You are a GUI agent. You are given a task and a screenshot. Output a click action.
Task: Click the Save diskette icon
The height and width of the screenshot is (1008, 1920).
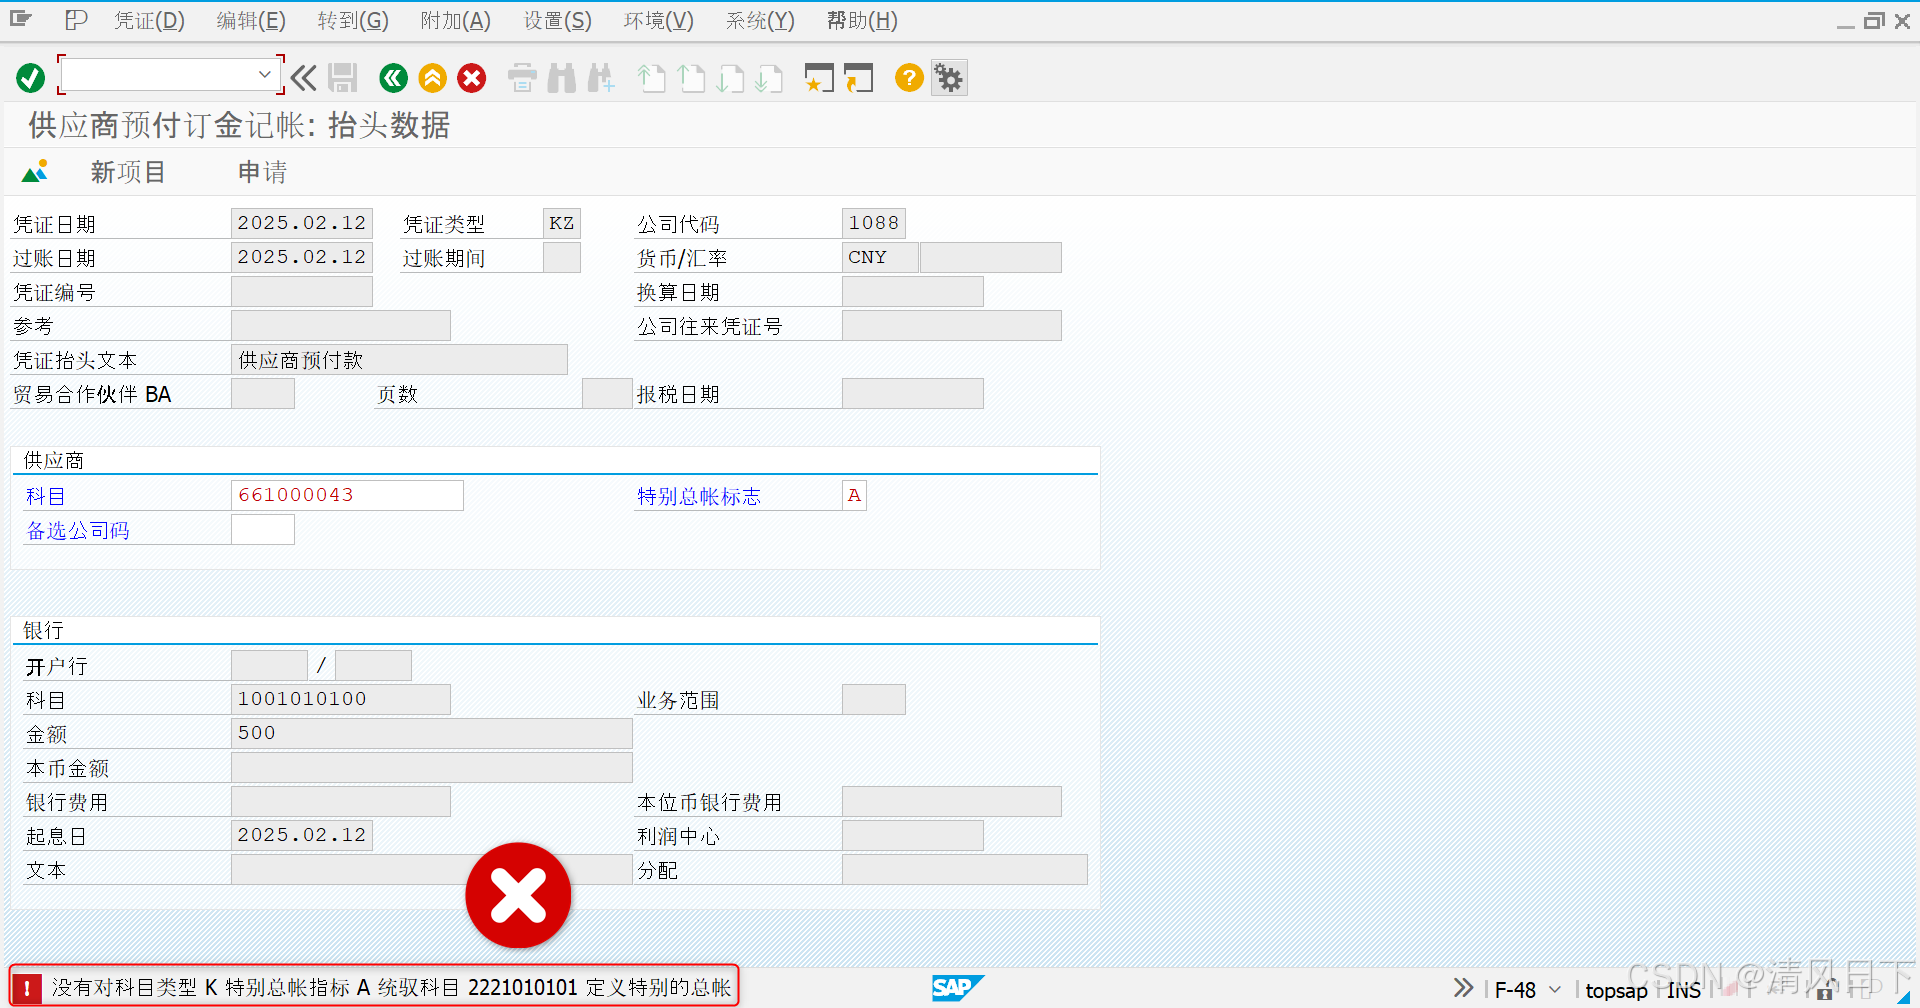343,78
